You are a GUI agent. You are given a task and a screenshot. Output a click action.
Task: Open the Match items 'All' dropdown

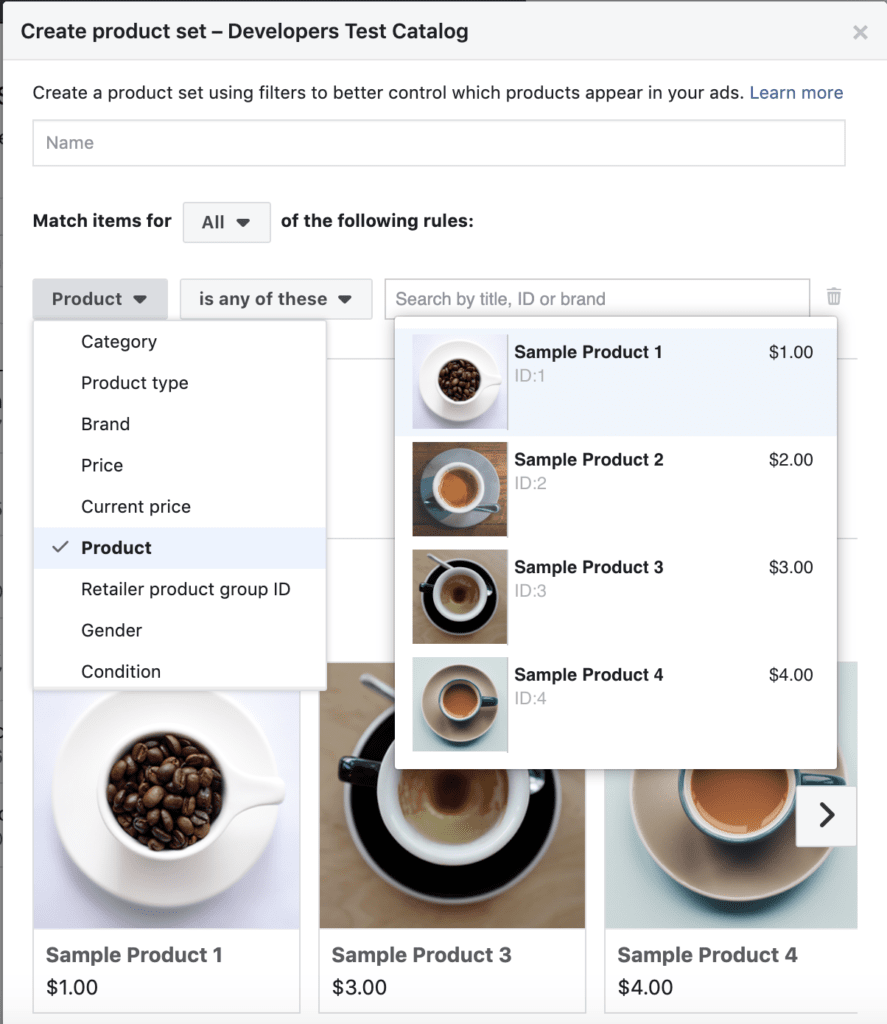[226, 222]
